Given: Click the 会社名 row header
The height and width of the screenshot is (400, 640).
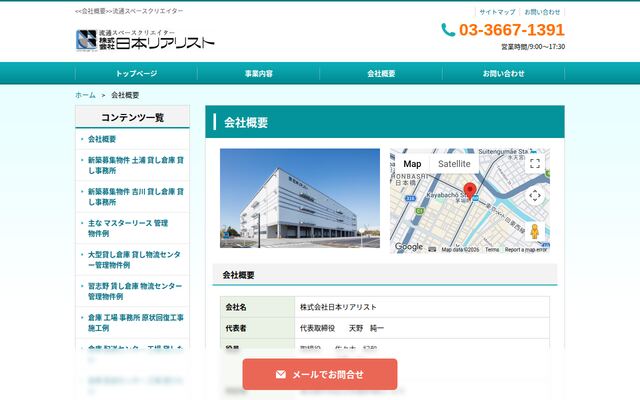Looking at the screenshot, I should (x=258, y=307).
